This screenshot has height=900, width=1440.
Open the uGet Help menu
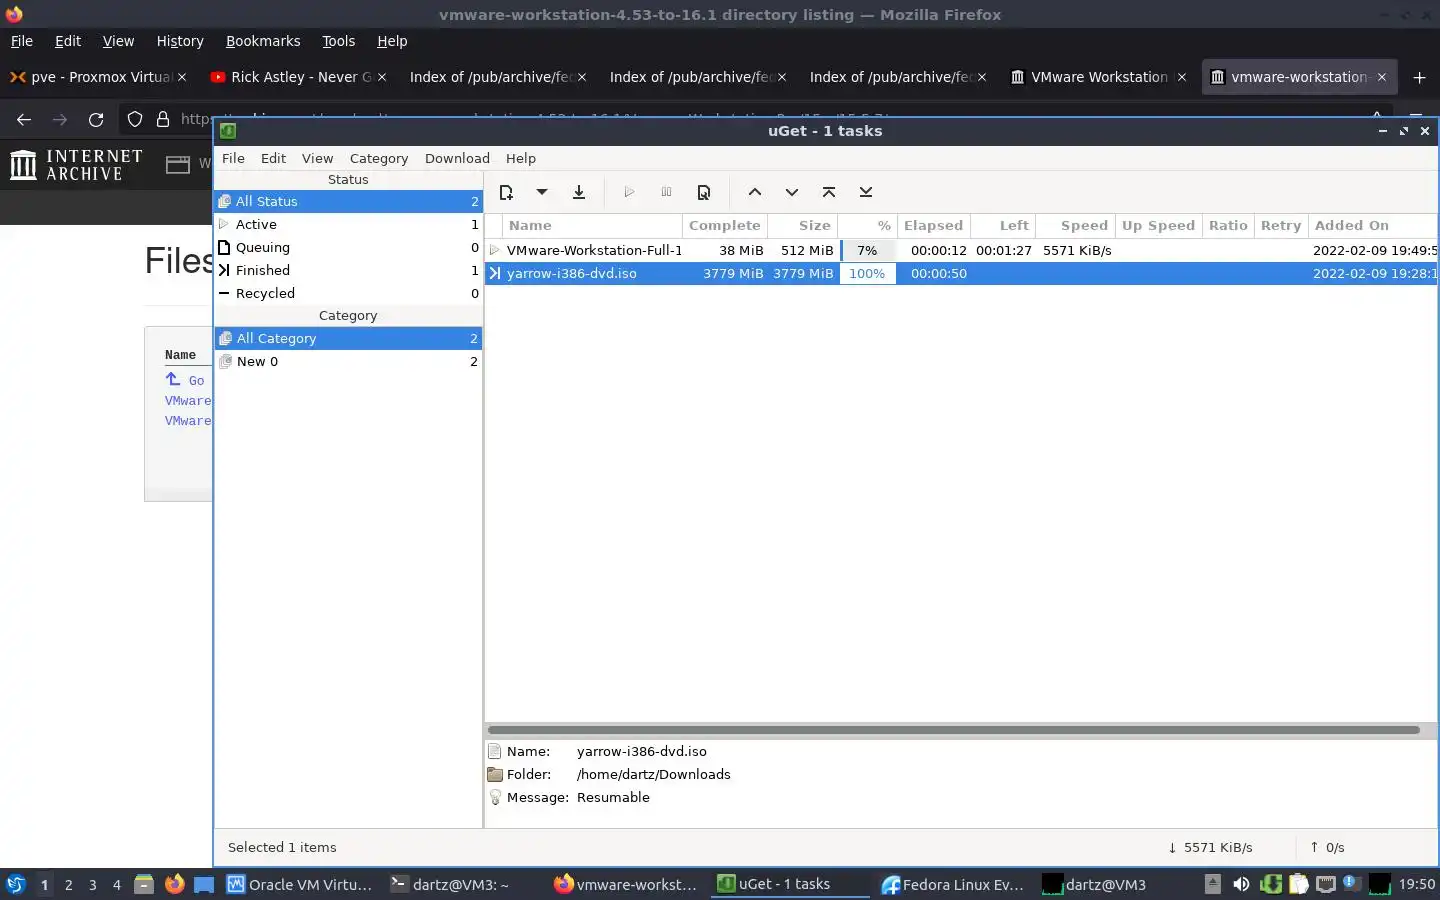(521, 158)
